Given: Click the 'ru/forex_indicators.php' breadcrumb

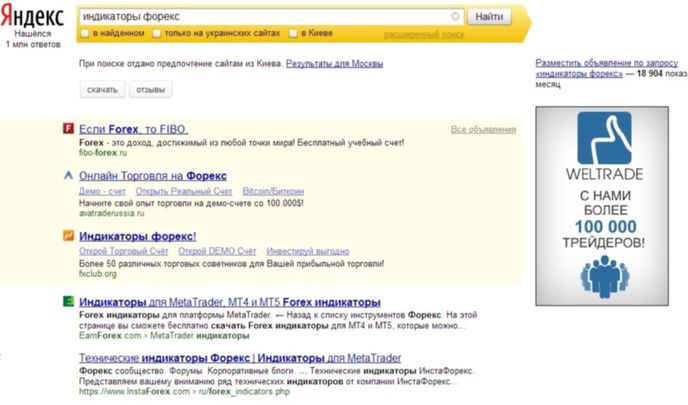Looking at the screenshot, I should coord(244,391).
